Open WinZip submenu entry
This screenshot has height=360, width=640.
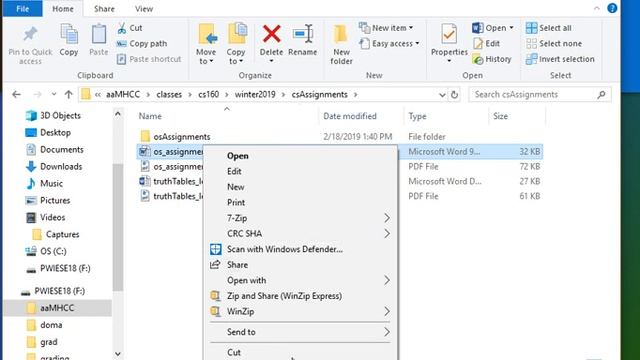tap(300, 311)
